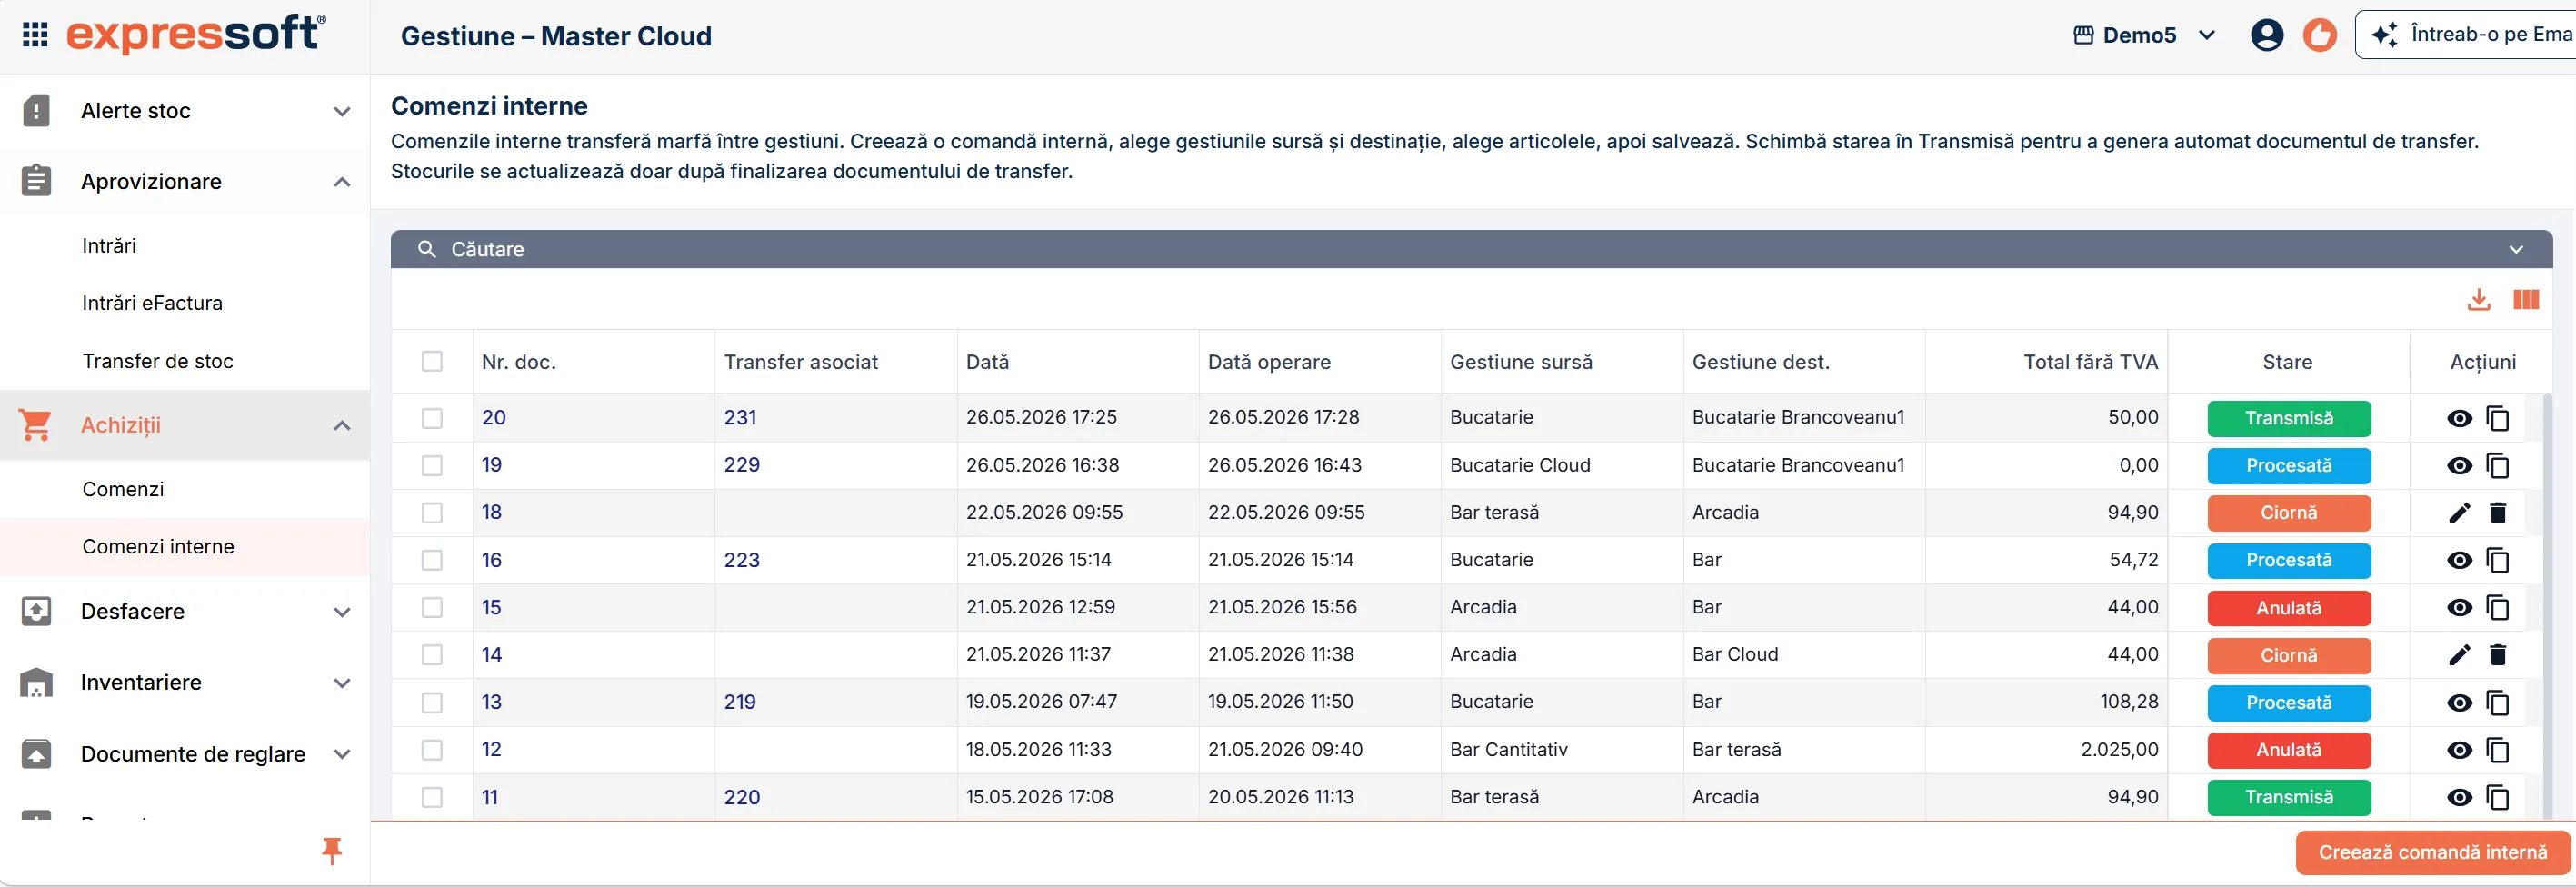Screen dimensions: 2576x887
Task: Sort by Total fără TVA column header
Action: (2089, 362)
